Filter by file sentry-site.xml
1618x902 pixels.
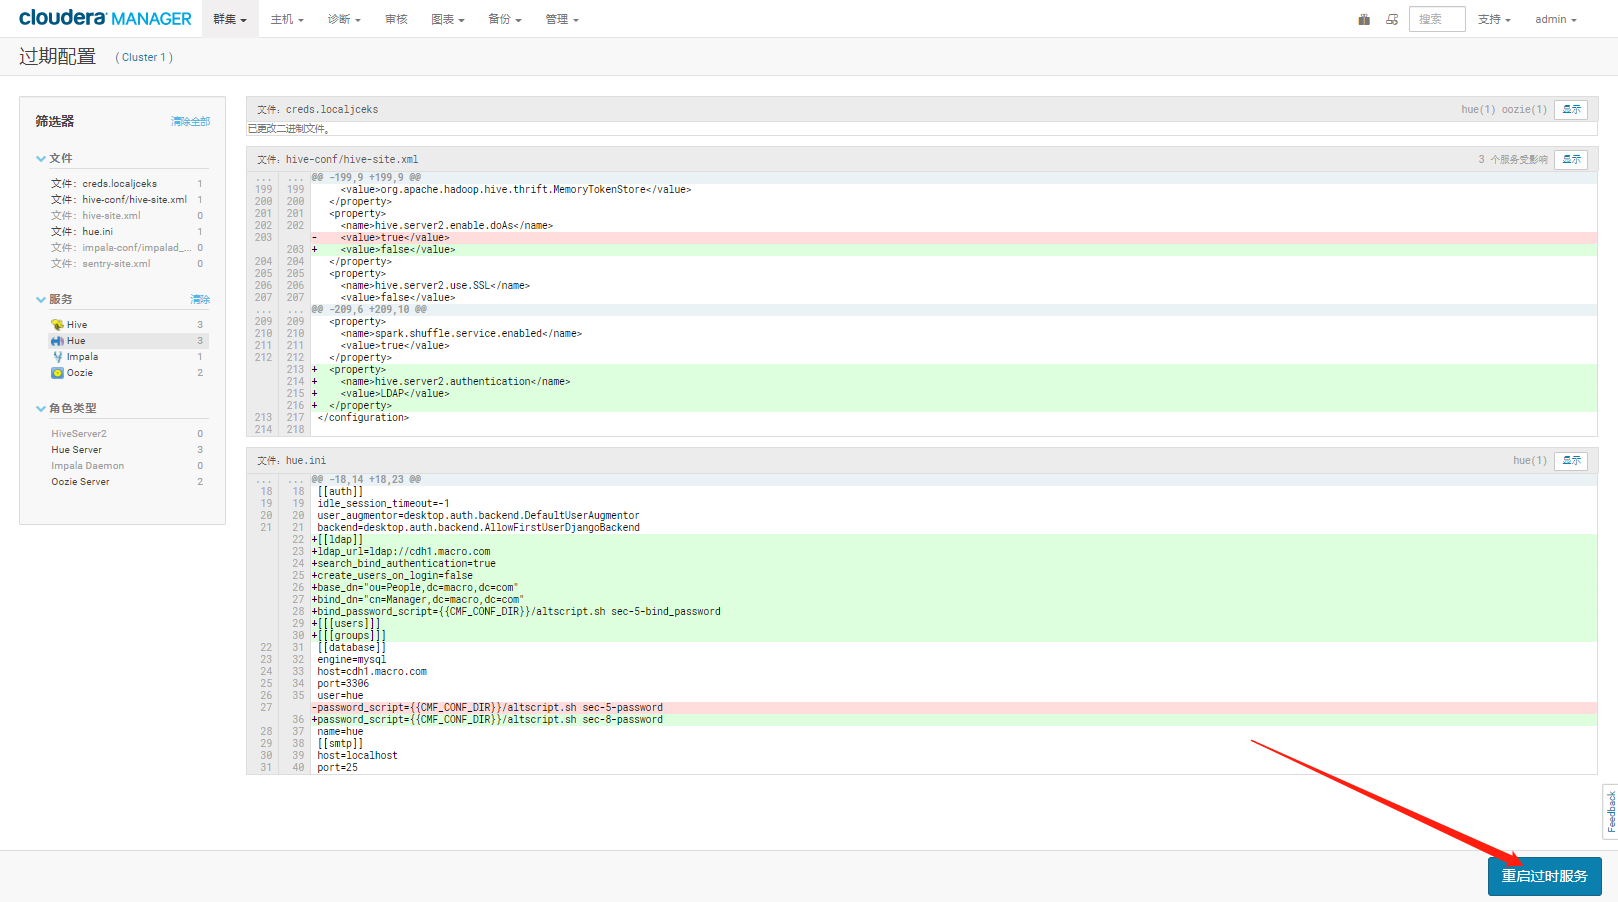point(101,264)
